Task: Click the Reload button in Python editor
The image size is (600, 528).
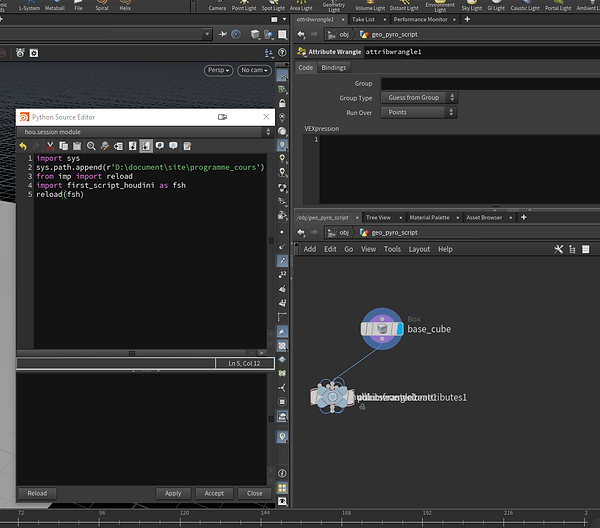Action: [x=37, y=494]
